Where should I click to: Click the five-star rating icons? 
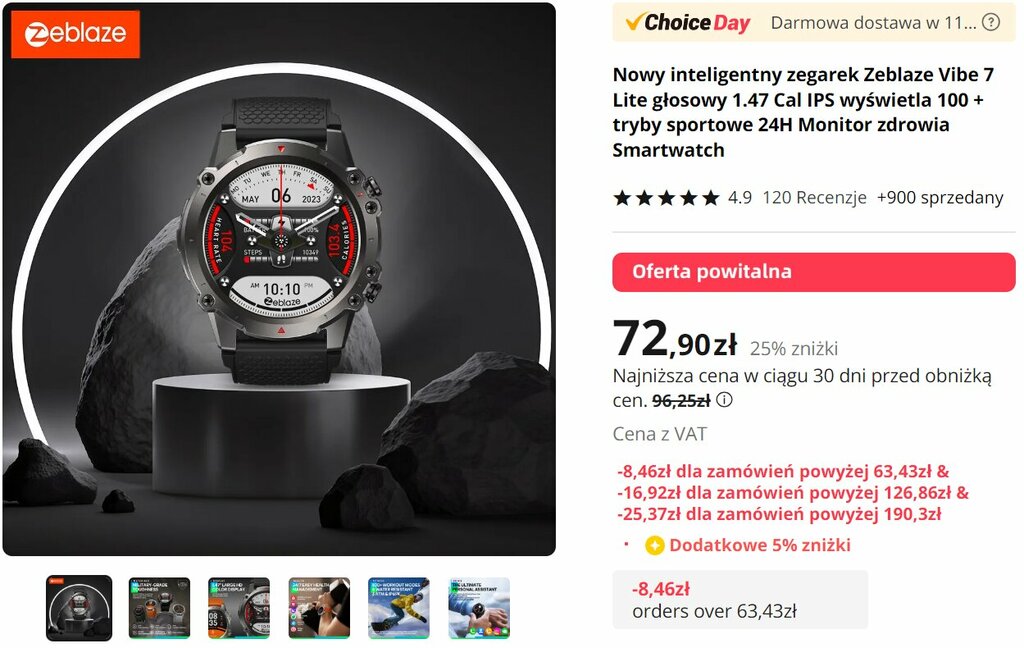pos(666,197)
